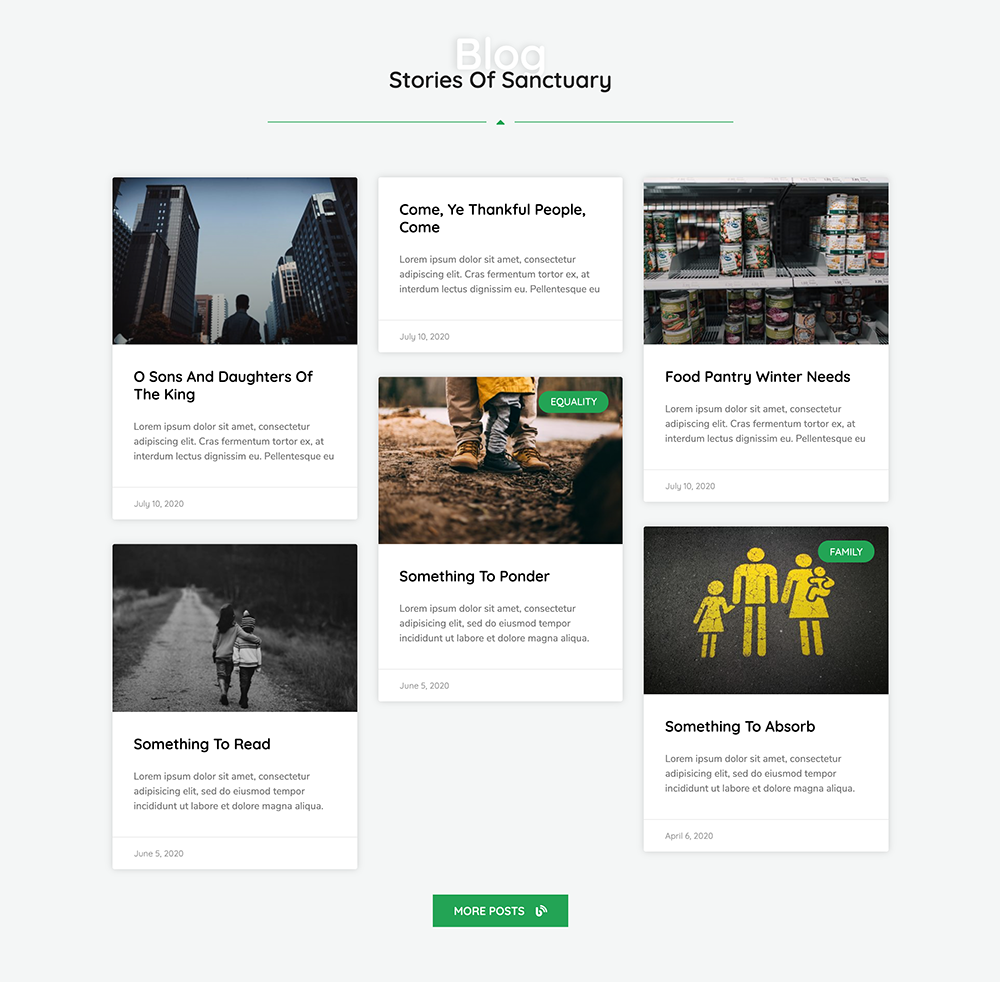The width and height of the screenshot is (1000, 982).
Task: Click the city skyscrapers post thumbnail
Action: (x=234, y=261)
